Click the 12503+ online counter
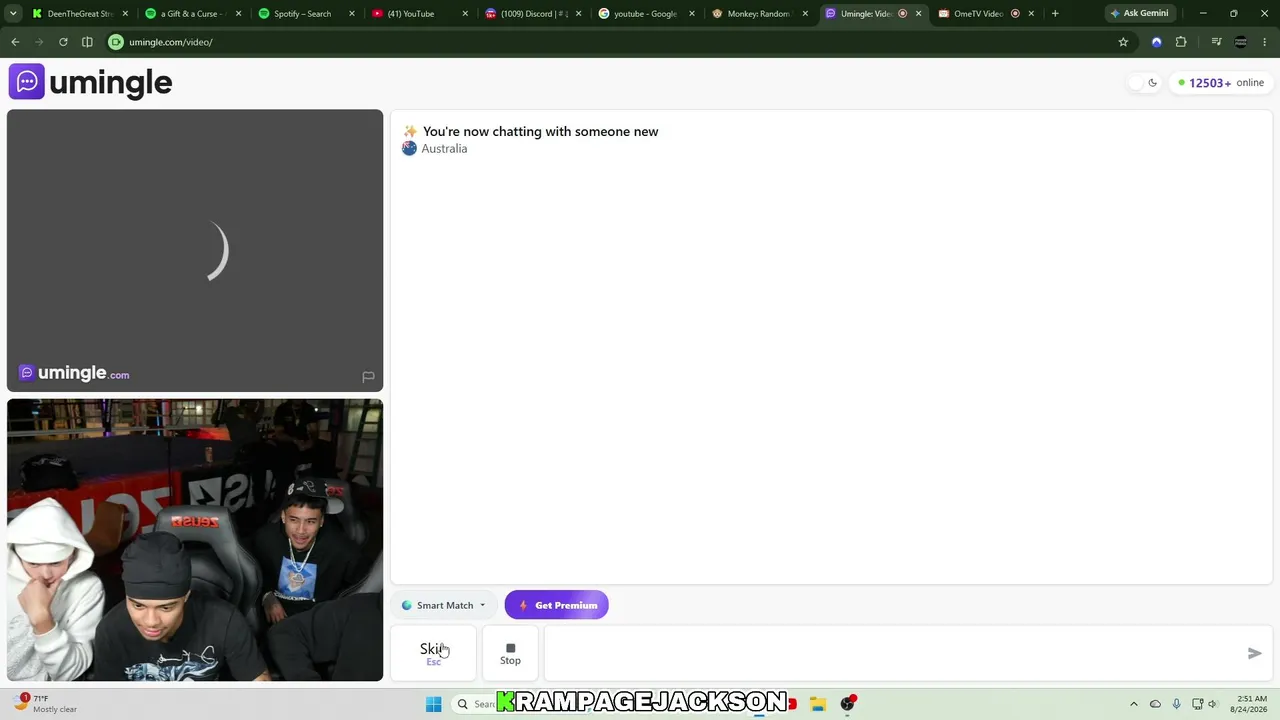Screen dimensions: 1280x720 1221,83
